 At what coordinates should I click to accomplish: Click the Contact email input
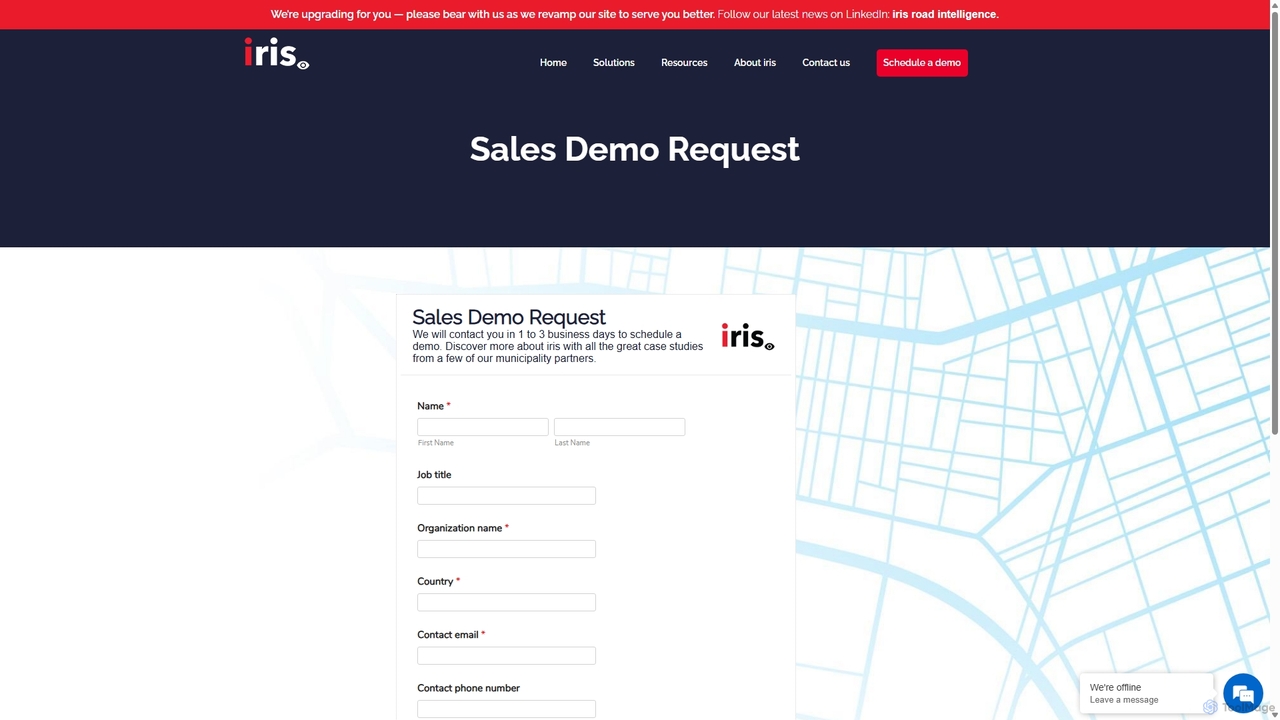(506, 656)
